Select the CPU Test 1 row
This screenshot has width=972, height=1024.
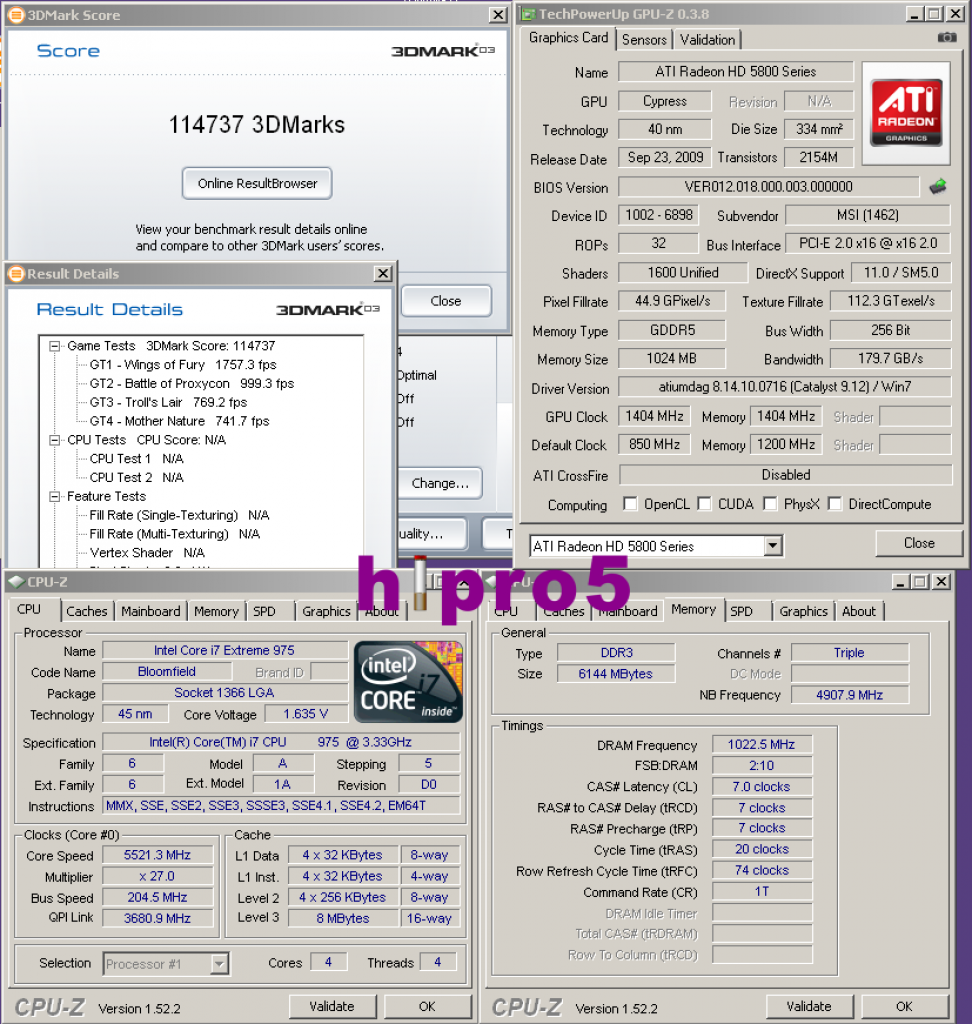pos(137,458)
